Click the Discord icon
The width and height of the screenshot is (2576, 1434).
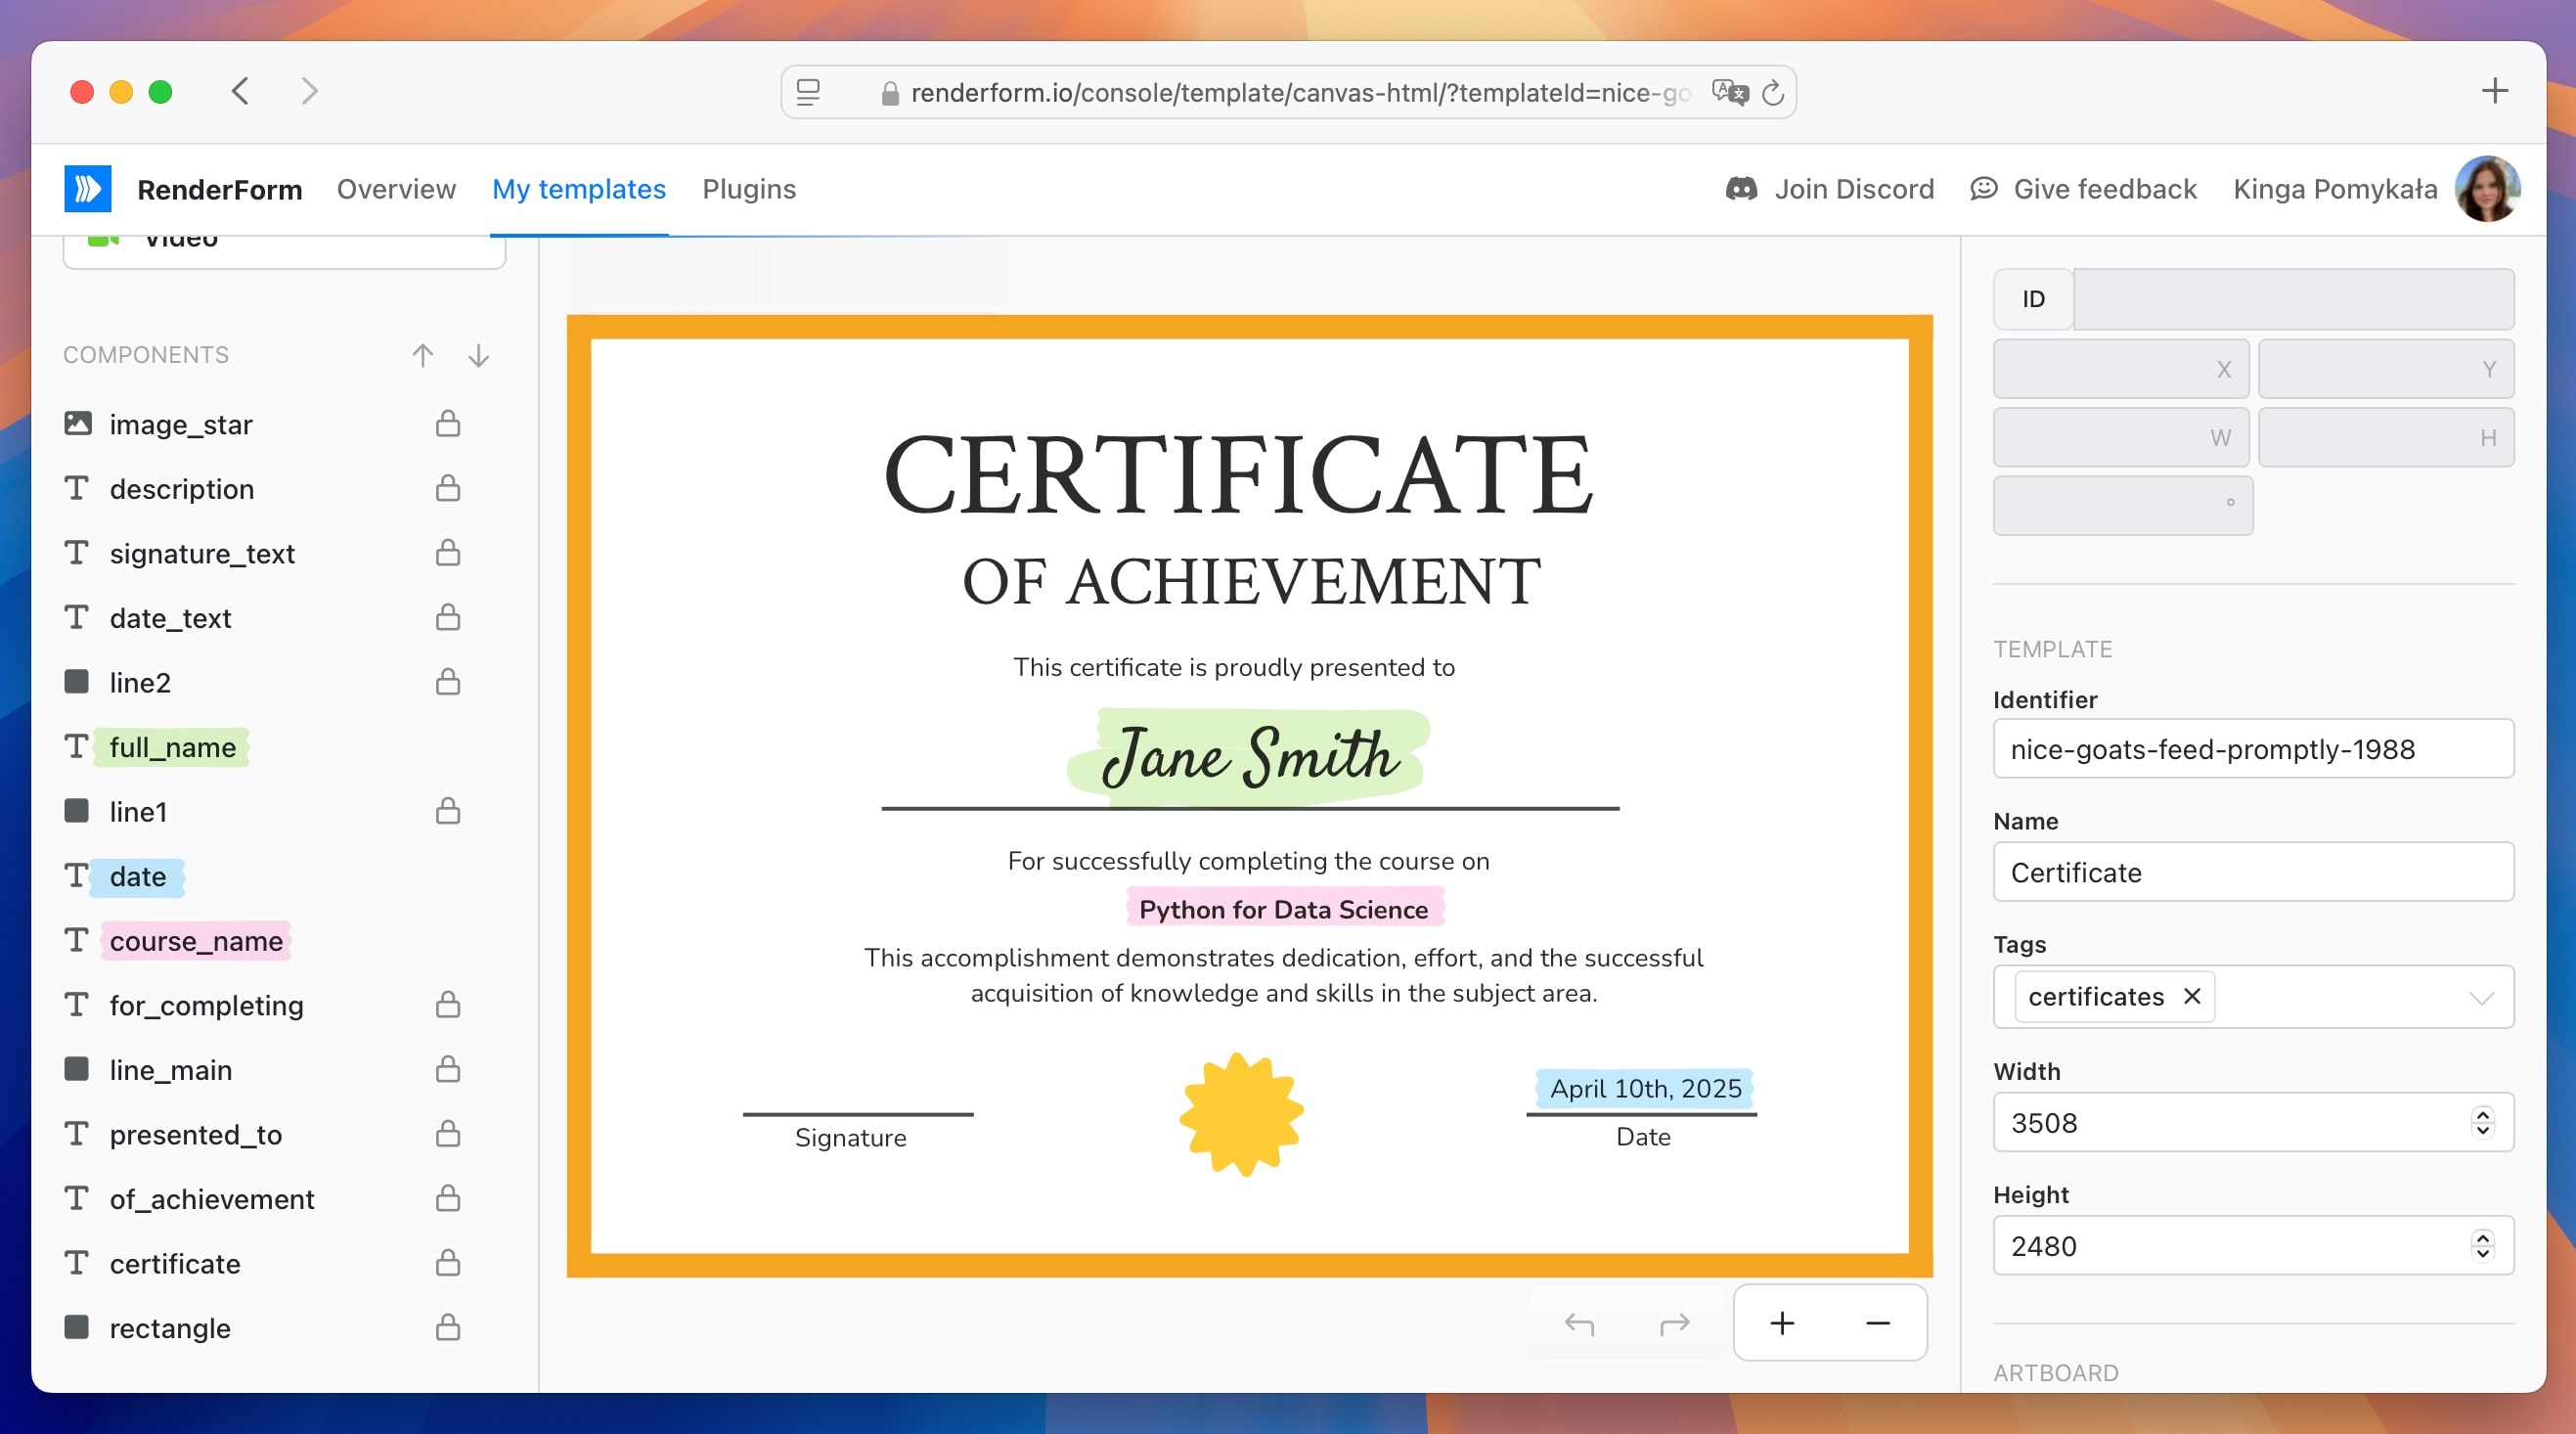pos(1741,188)
